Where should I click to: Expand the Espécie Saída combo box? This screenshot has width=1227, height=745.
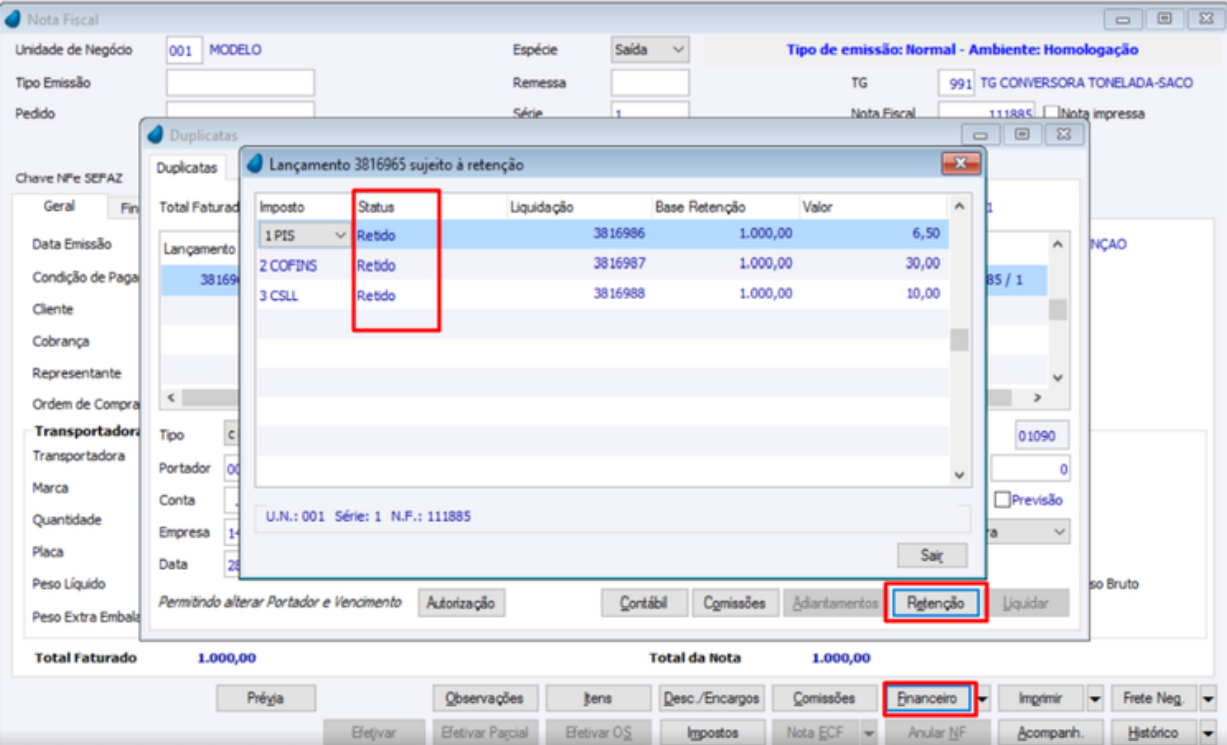(x=650, y=49)
